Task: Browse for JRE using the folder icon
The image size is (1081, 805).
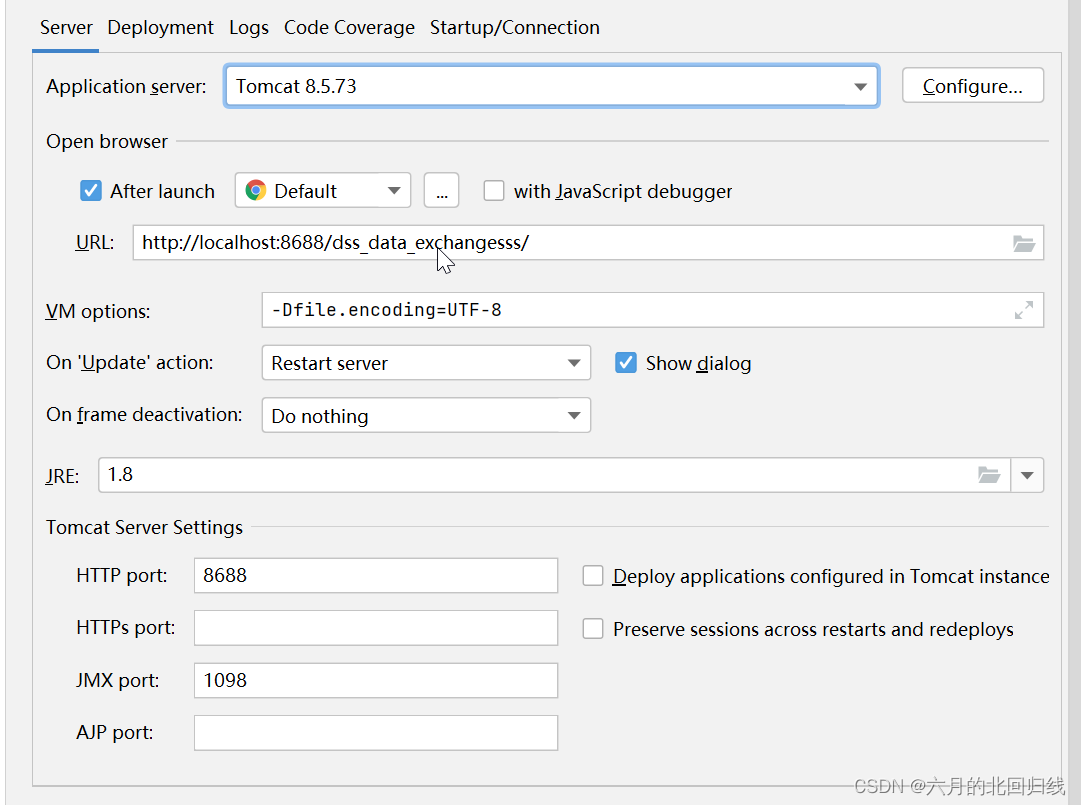Action: 989,475
